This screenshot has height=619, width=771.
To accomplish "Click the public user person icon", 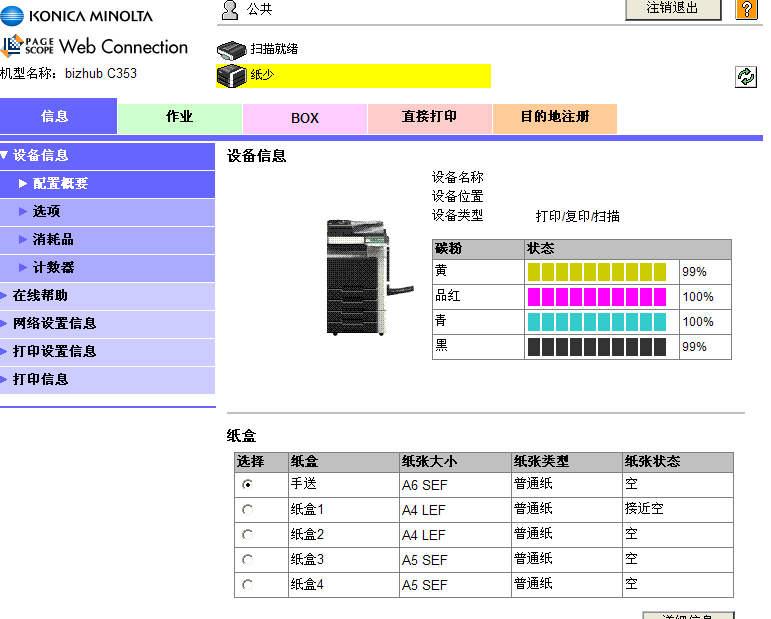I will (x=230, y=10).
